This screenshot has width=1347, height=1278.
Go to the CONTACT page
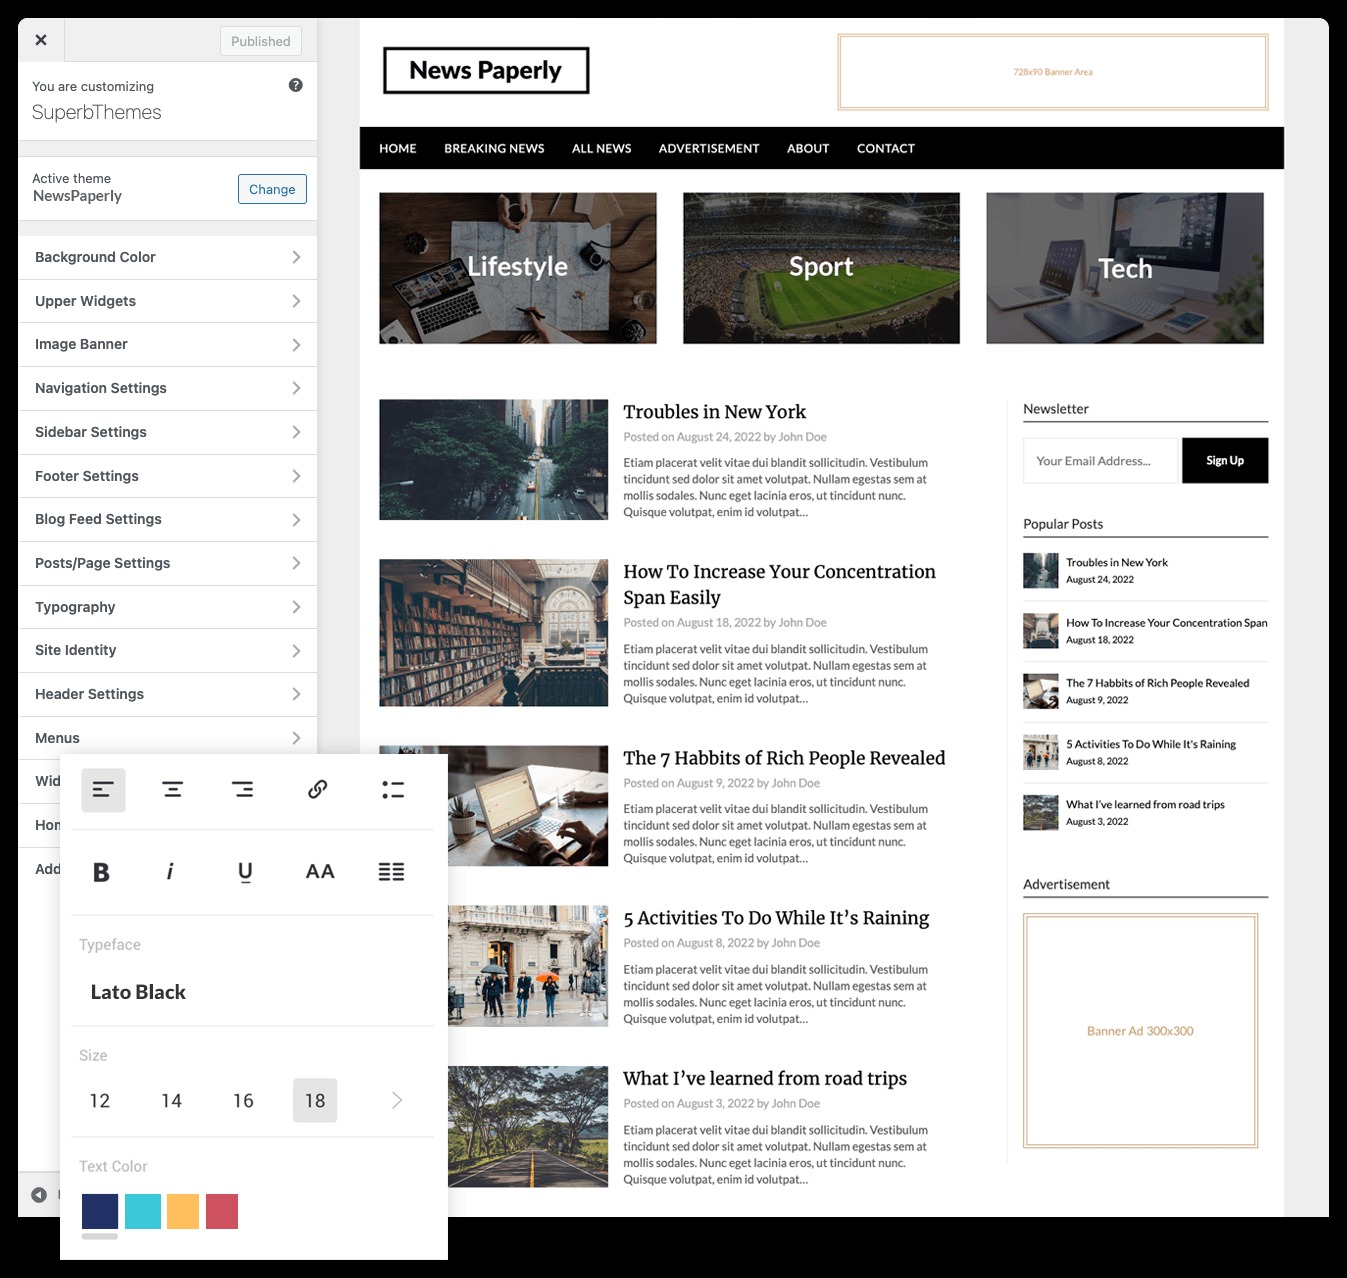pyautogui.click(x=885, y=148)
